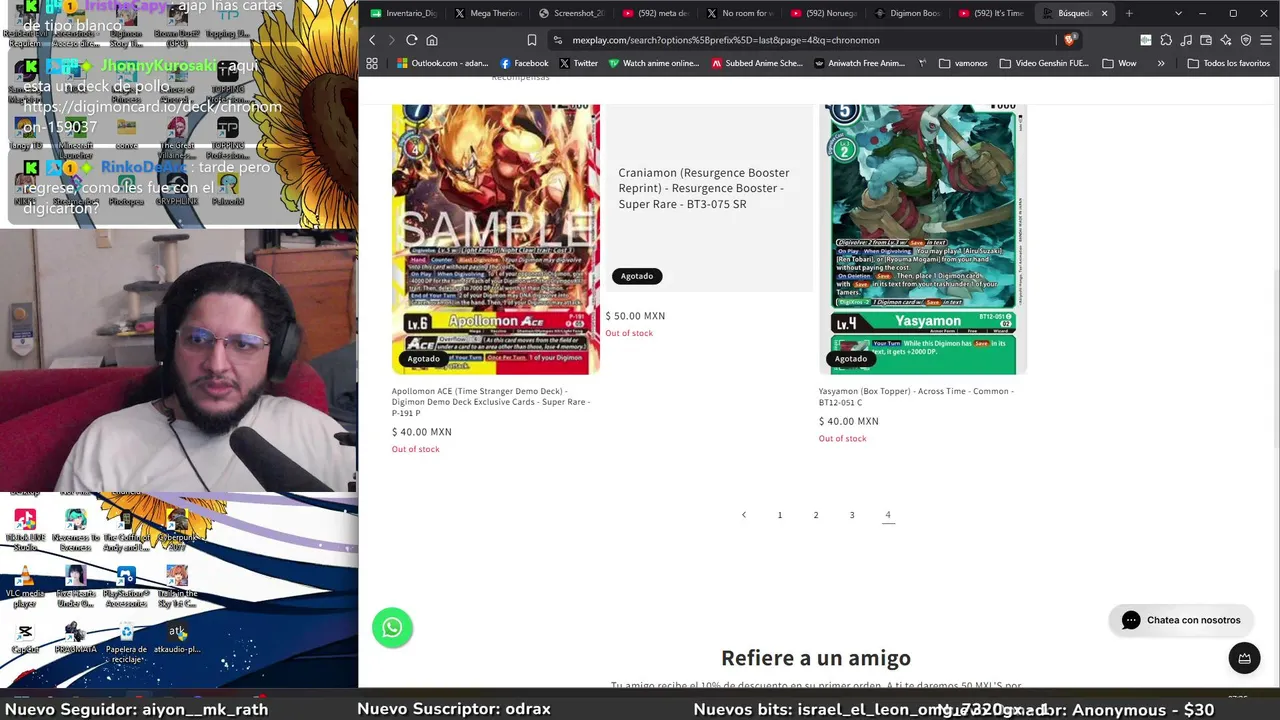Open the VPN shield icon in toolbar
Image resolution: width=1280 pixels, height=720 pixels.
1246,40
